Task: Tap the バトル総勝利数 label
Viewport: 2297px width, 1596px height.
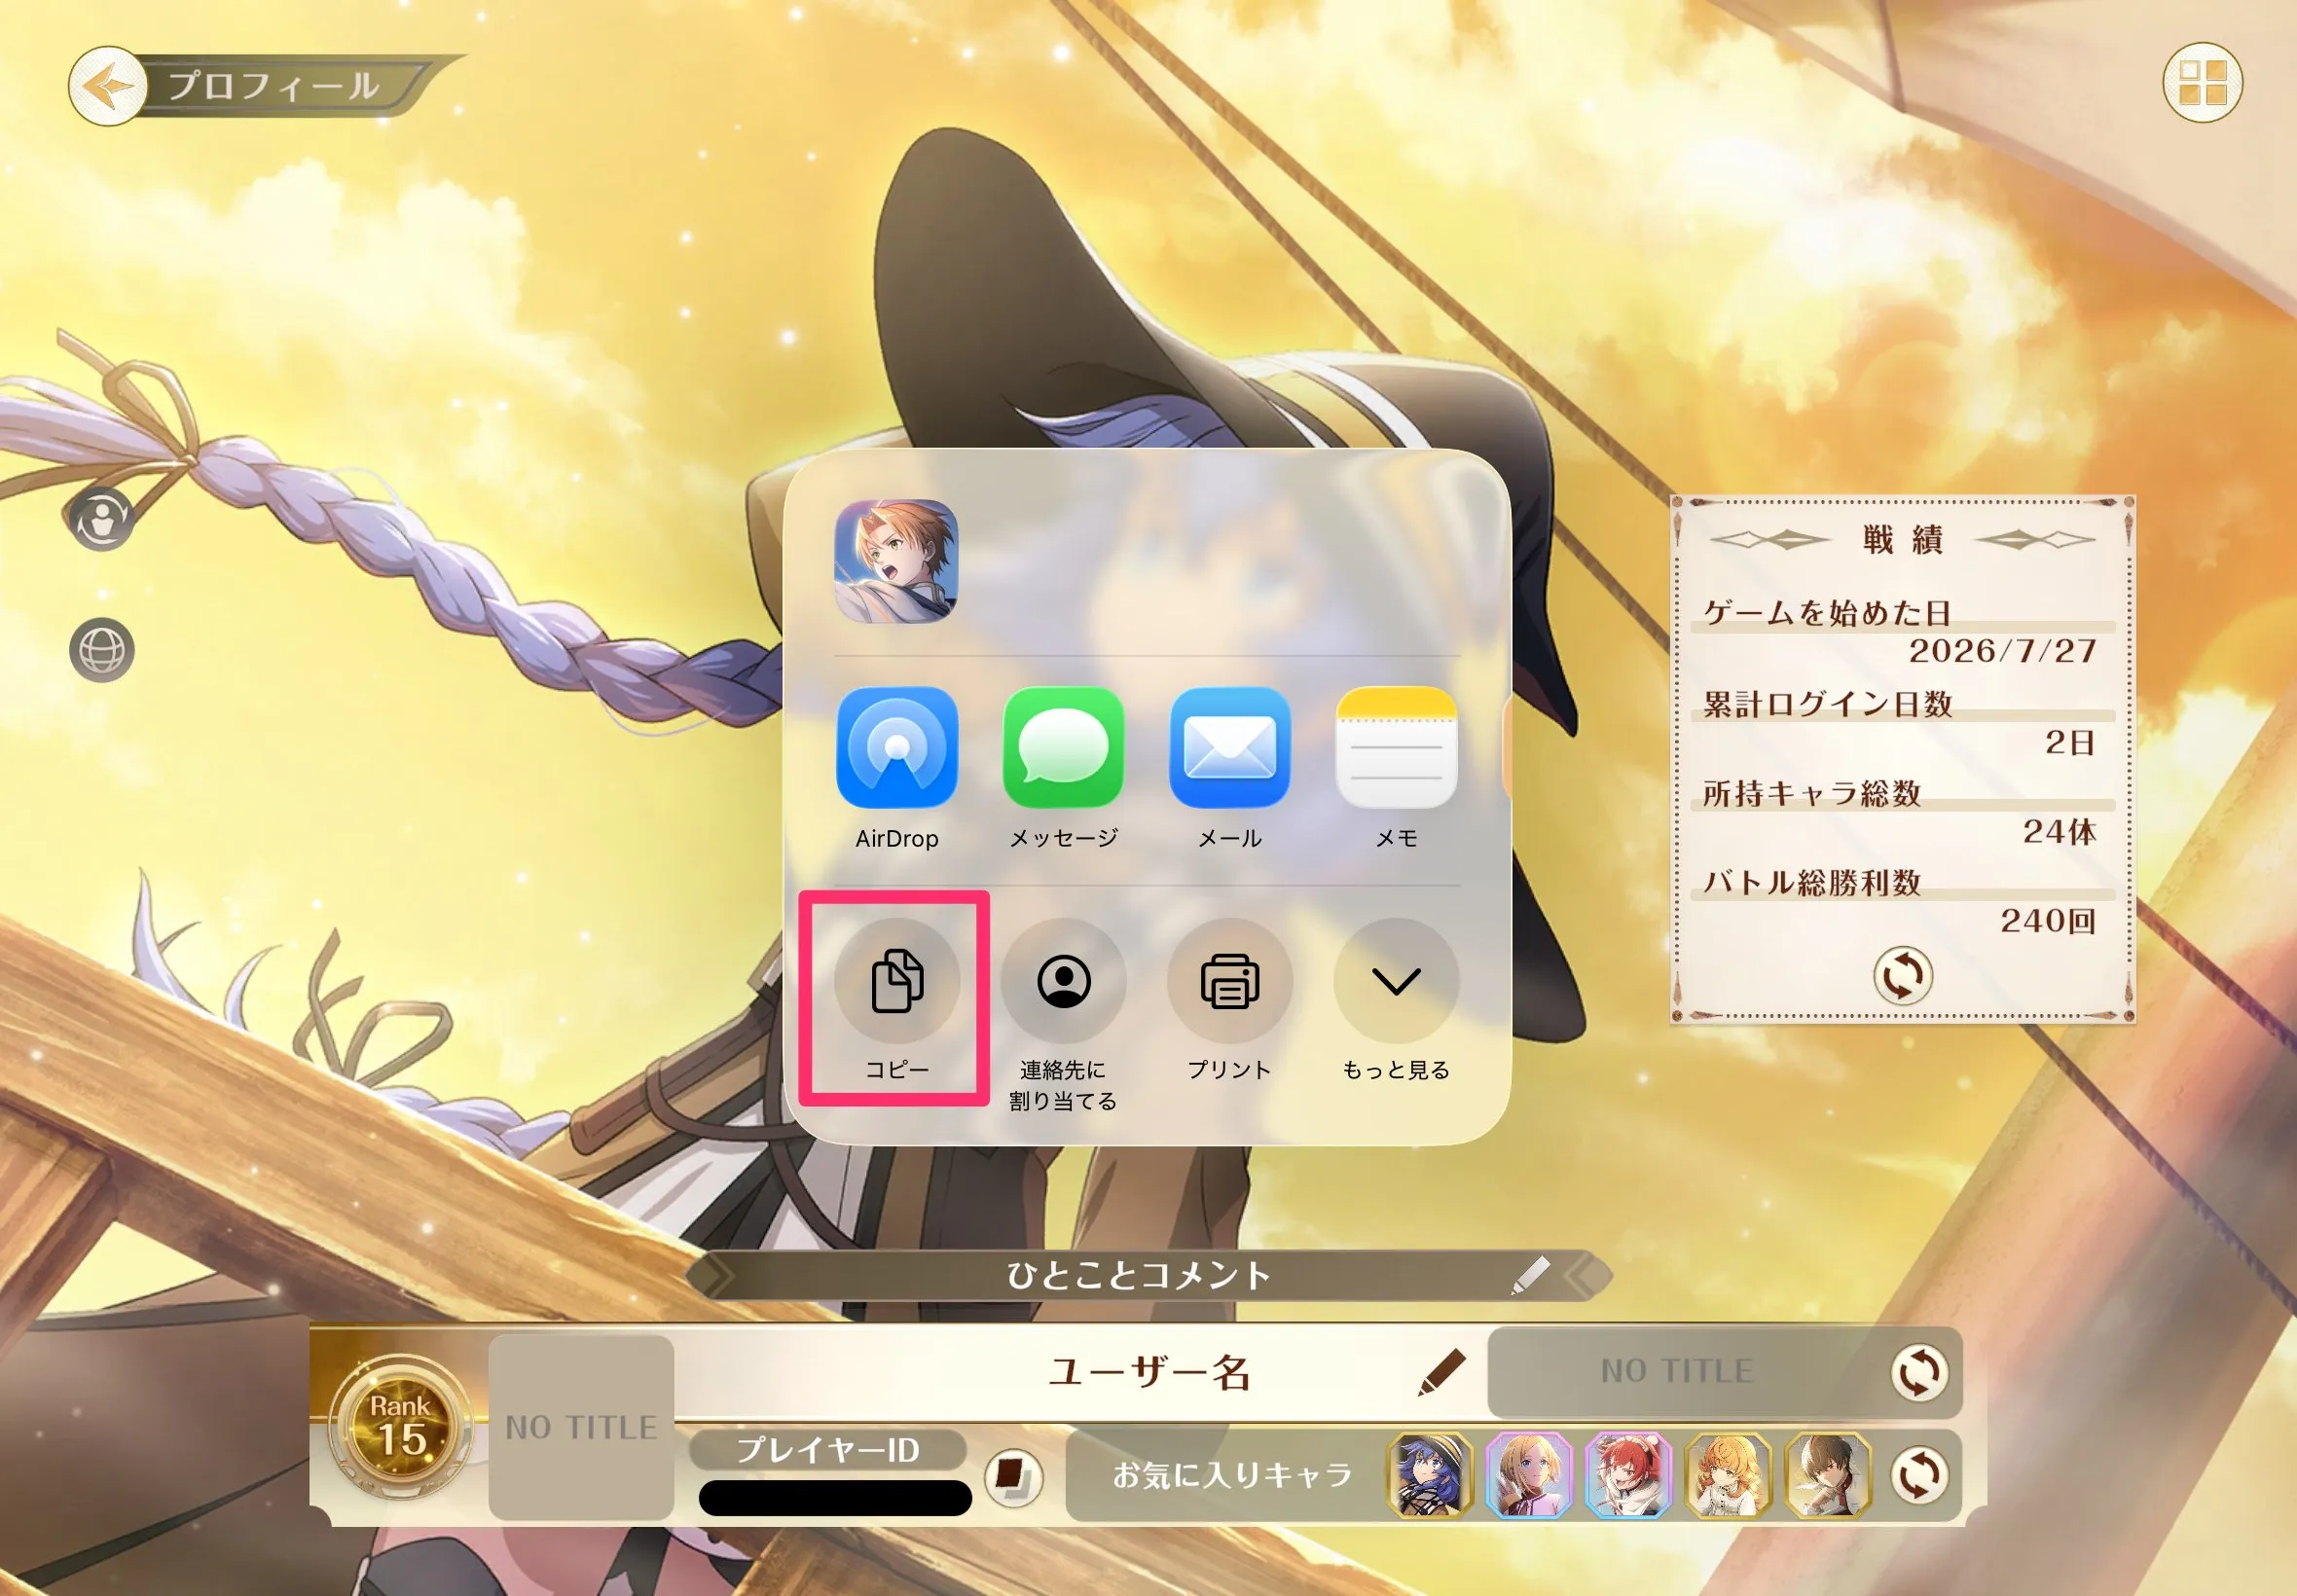Action: (x=1811, y=882)
